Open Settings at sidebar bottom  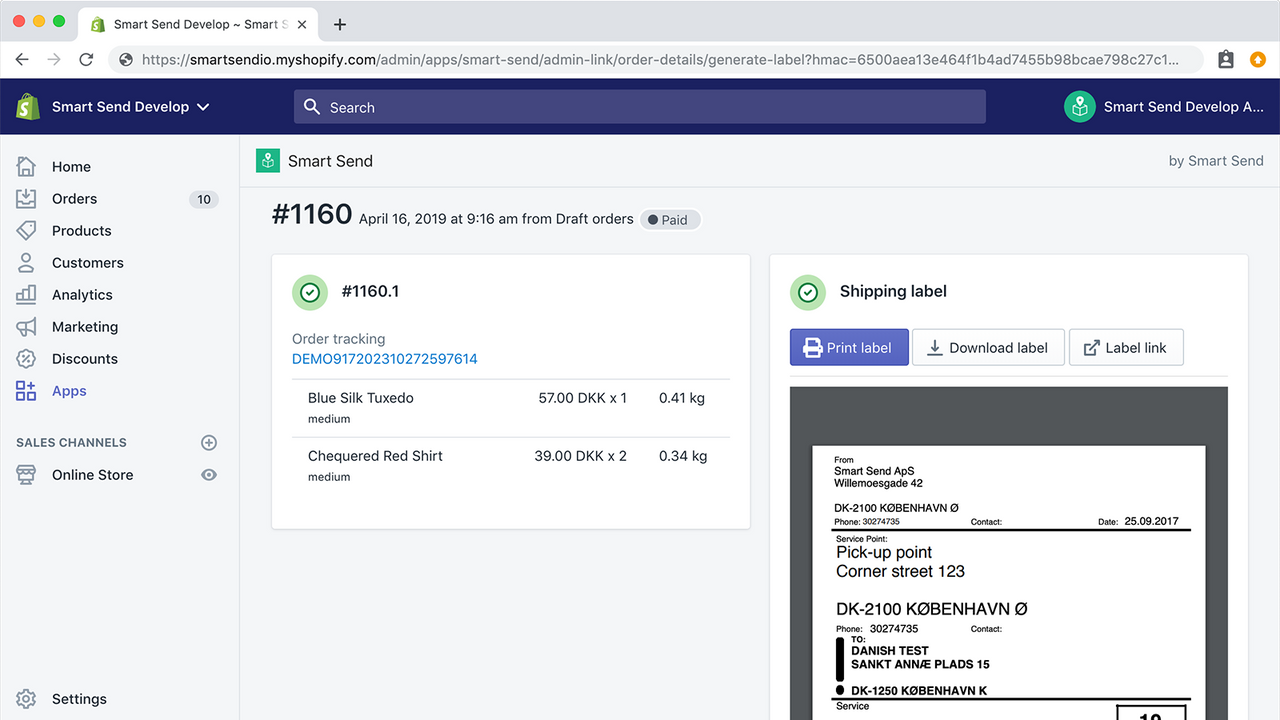pyautogui.click(x=79, y=699)
